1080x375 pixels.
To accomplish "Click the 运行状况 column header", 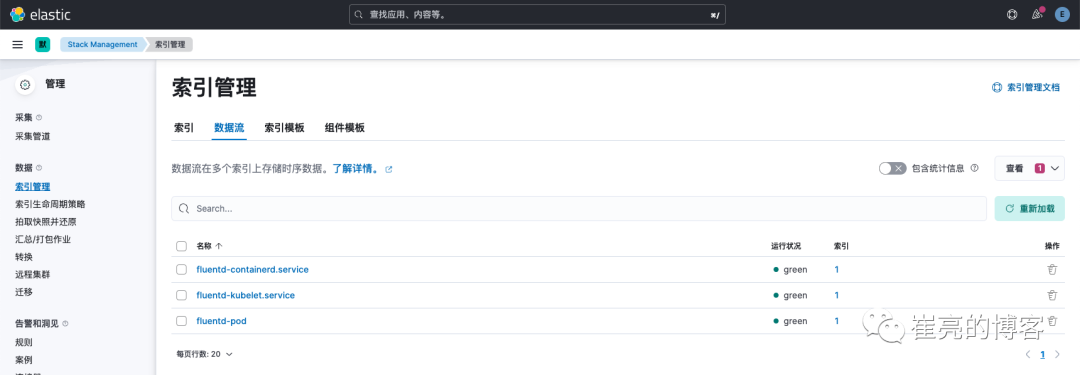I will 785,246.
